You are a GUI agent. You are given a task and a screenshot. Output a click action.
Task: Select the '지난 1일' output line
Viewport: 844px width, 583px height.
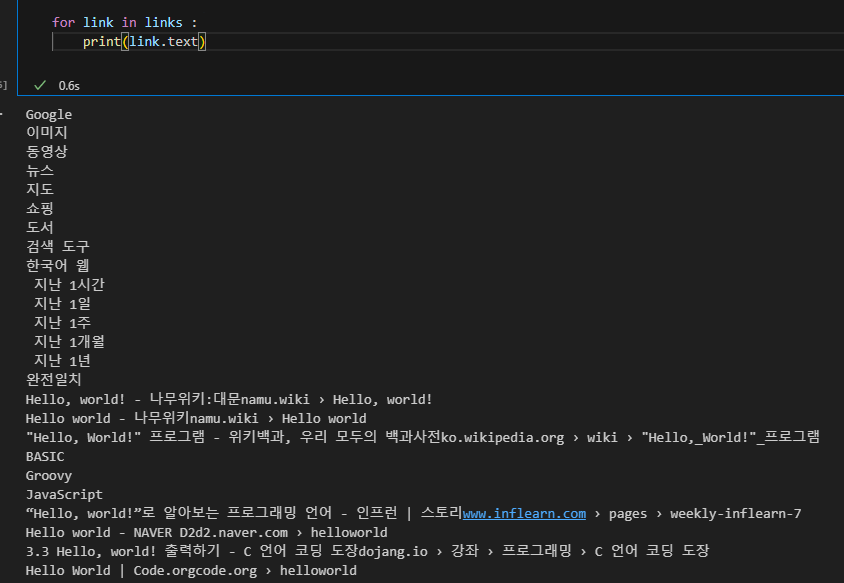pos(62,304)
